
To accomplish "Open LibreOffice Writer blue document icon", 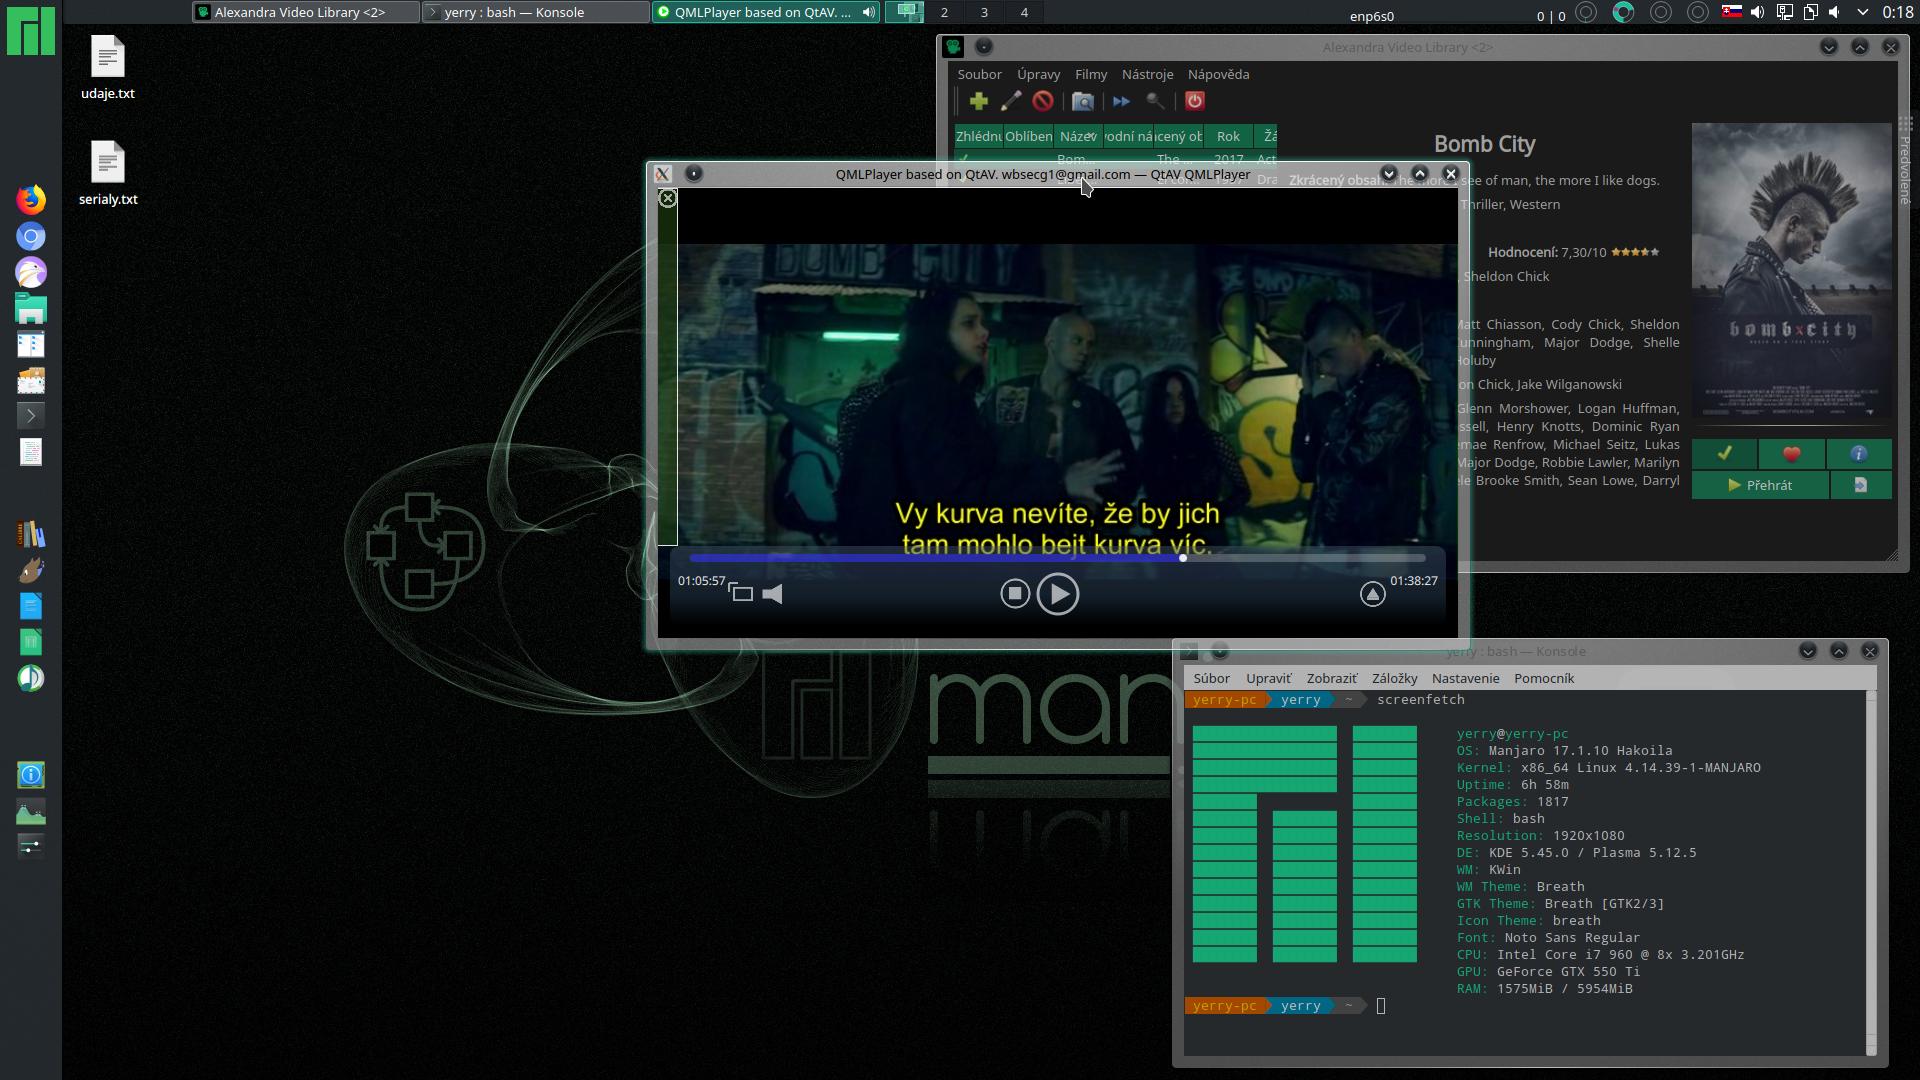I will 31,606.
